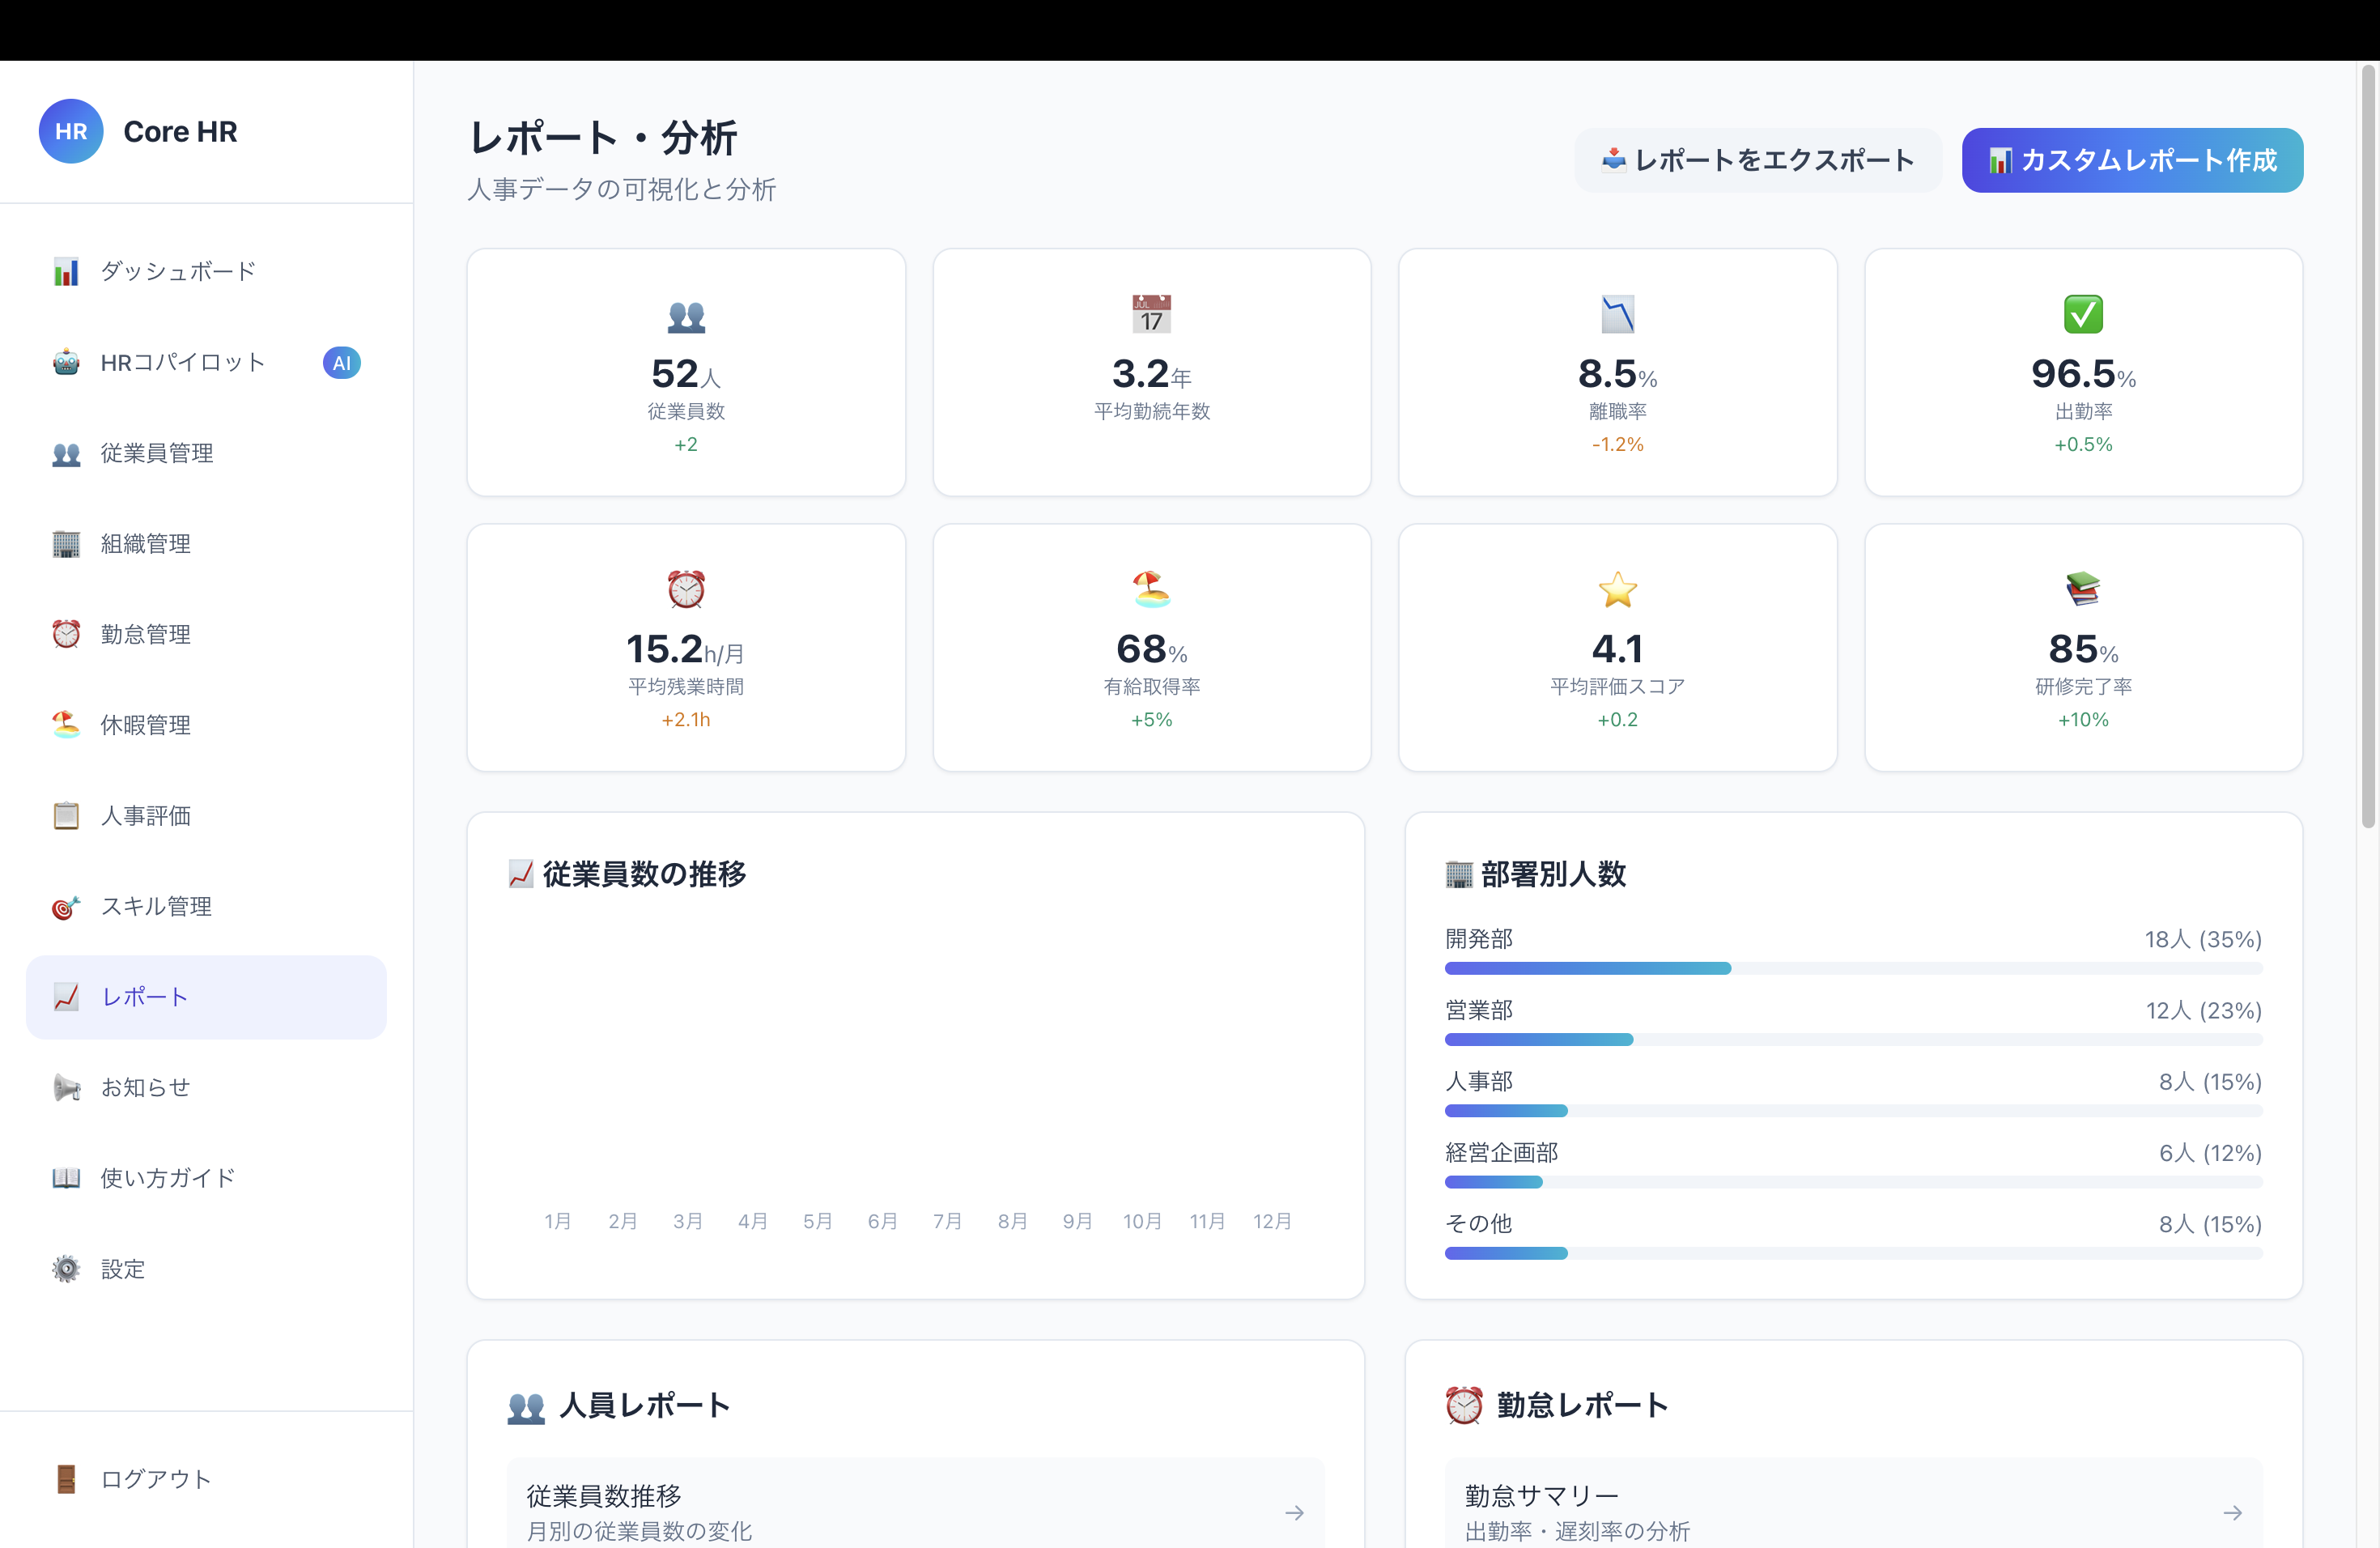The height and width of the screenshot is (1548, 2380).
Task: Click the 設定 gear icon
Action: (66, 1269)
